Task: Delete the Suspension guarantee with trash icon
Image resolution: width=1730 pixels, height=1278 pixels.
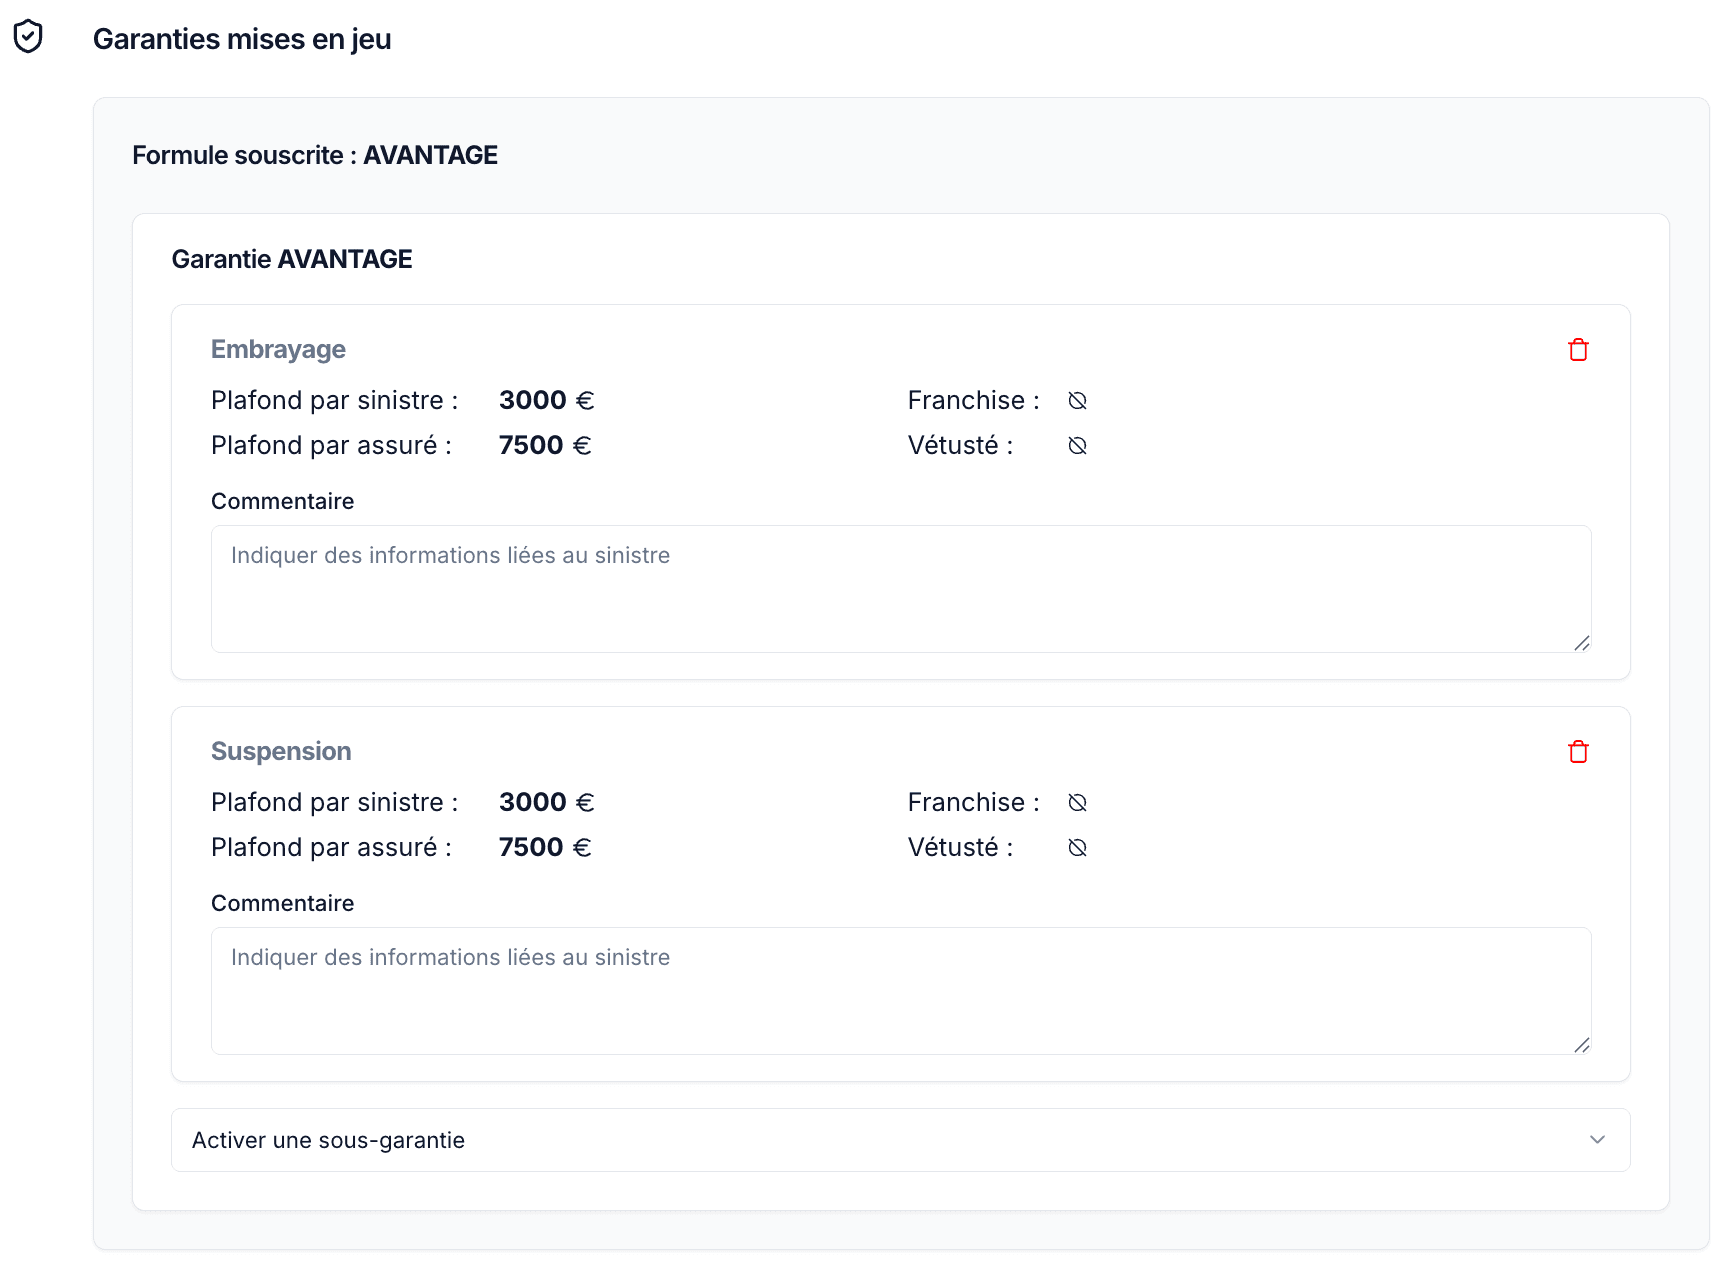Action: [1578, 752]
